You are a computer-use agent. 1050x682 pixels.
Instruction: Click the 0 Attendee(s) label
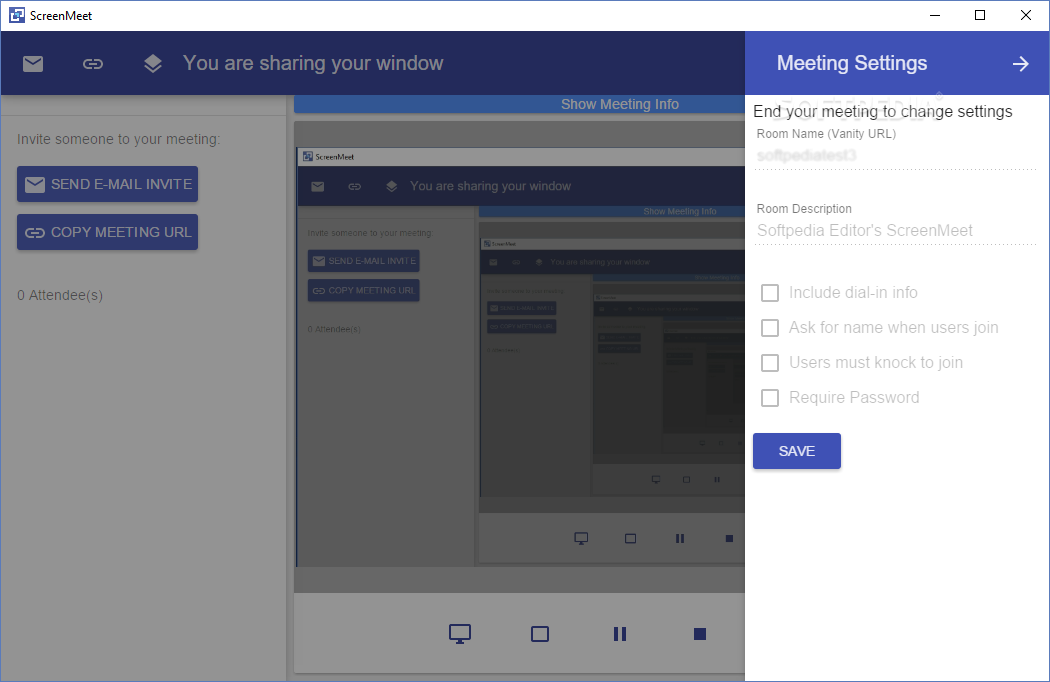60,295
